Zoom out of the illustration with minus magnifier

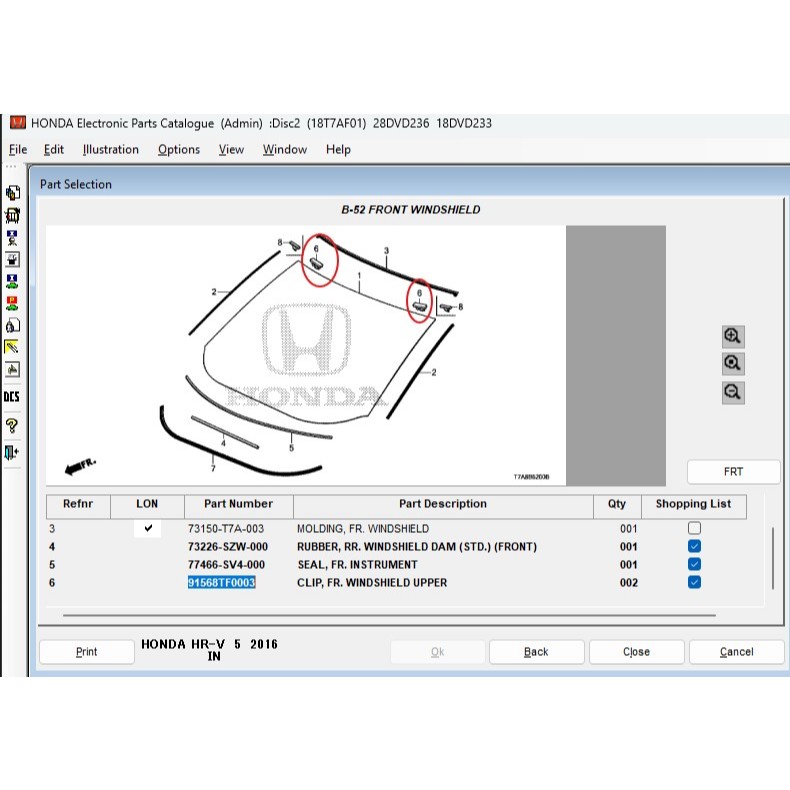(x=733, y=392)
